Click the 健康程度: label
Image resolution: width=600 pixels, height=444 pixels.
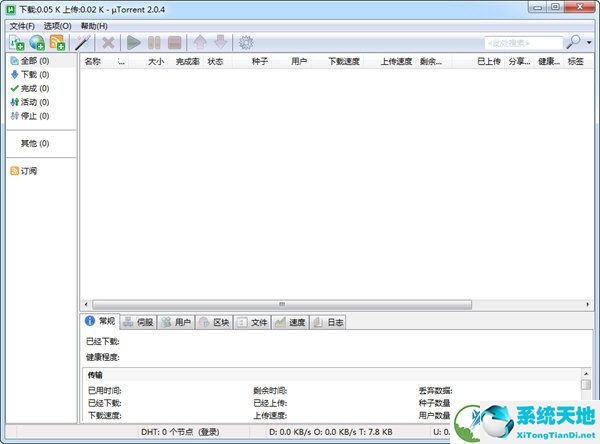(103, 357)
